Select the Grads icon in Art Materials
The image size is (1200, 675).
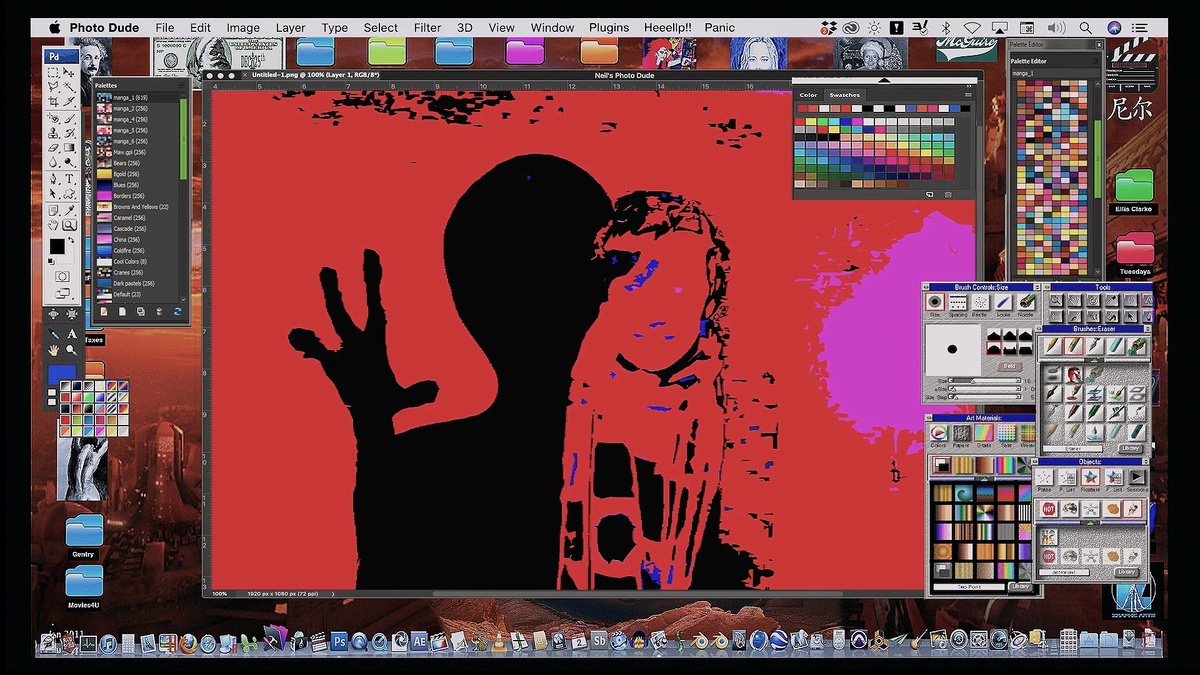pyautogui.click(x=983, y=433)
